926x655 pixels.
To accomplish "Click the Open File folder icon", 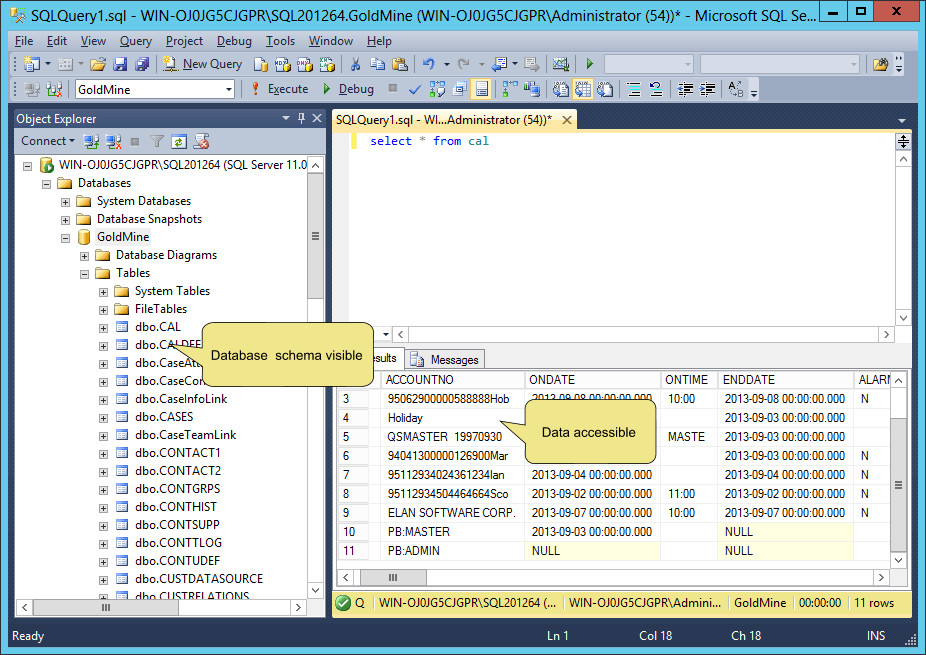I will 98,64.
